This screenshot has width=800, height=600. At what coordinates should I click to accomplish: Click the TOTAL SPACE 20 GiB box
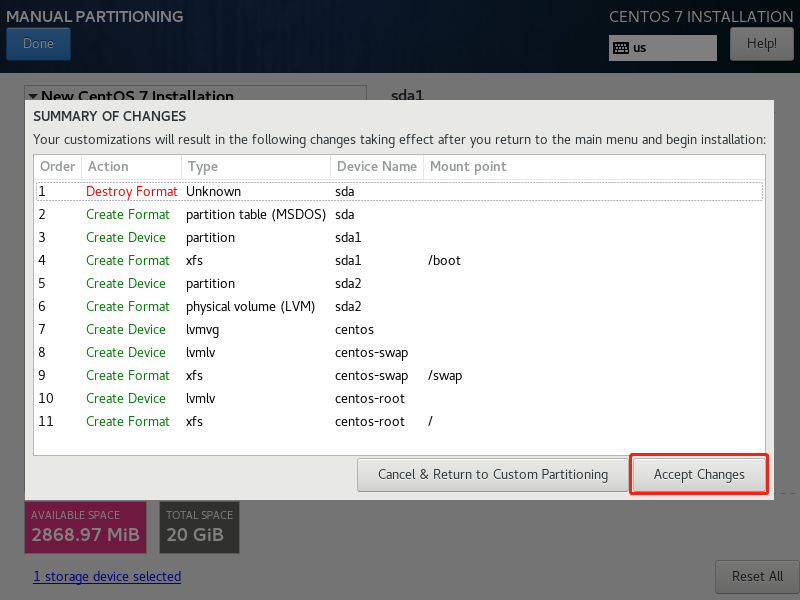point(199,528)
